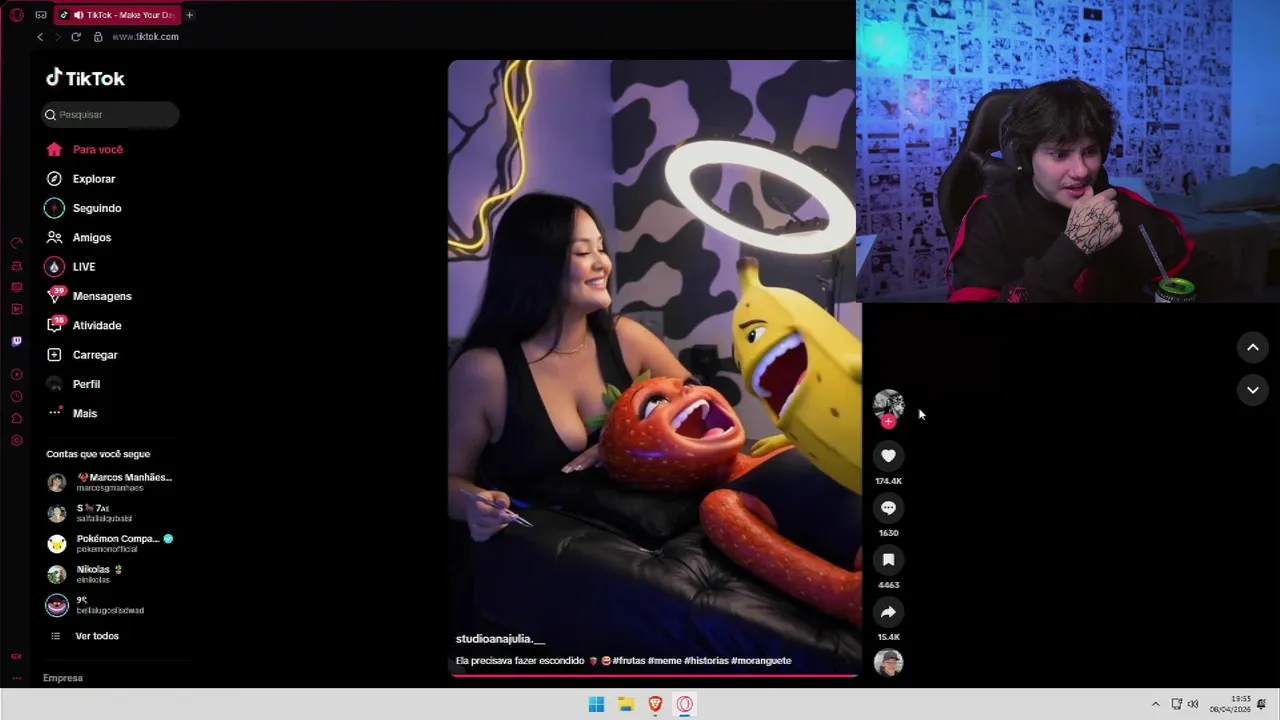Launch Brave browser from taskbar
Viewport: 1280px width, 720px height.
655,705
